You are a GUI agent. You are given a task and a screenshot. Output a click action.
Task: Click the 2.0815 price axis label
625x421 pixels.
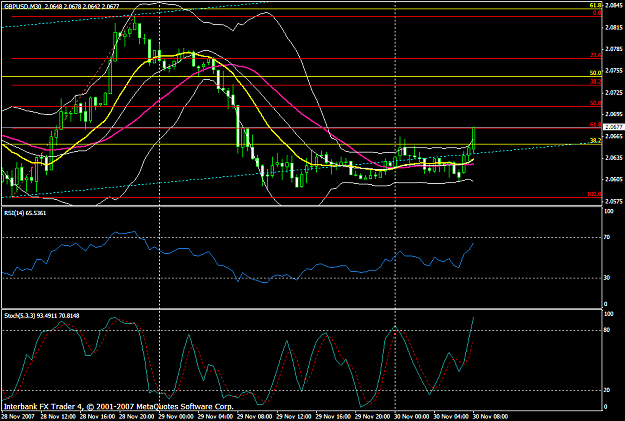click(x=614, y=28)
